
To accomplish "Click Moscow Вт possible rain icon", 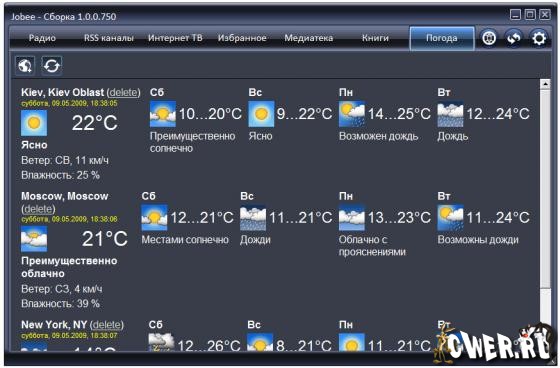I will (x=450, y=218).
